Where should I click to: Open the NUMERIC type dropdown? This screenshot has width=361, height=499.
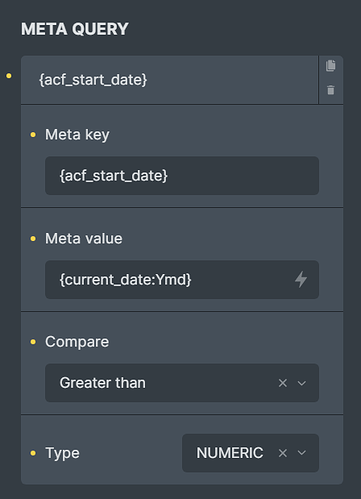pos(250,453)
